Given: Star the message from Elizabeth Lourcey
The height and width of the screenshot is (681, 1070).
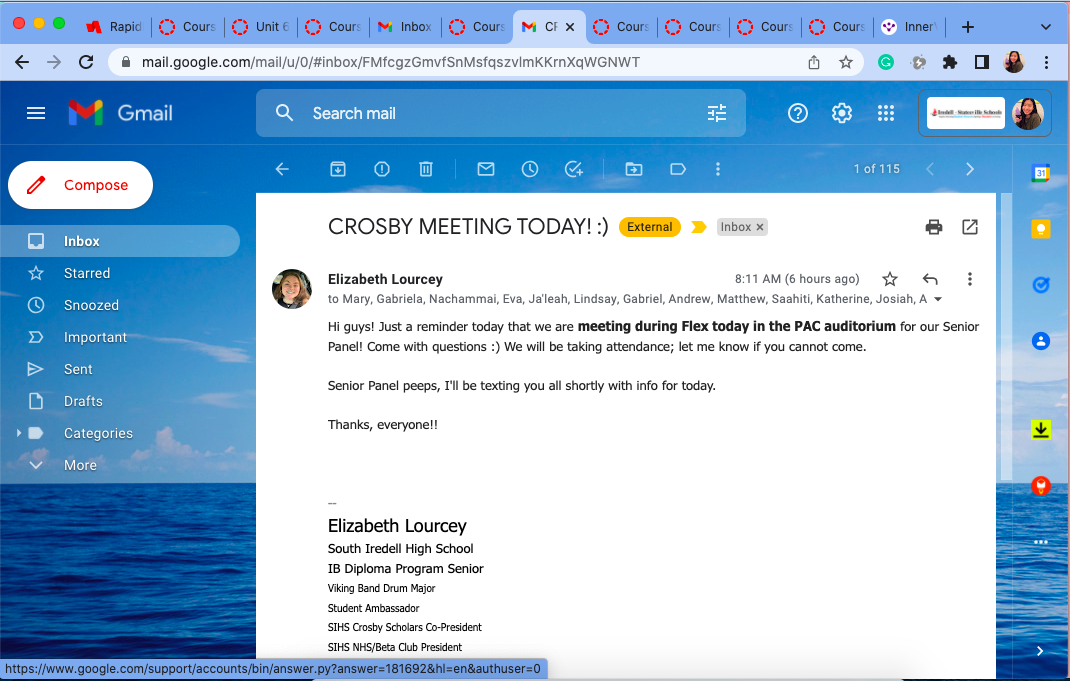Looking at the screenshot, I should click(x=890, y=279).
